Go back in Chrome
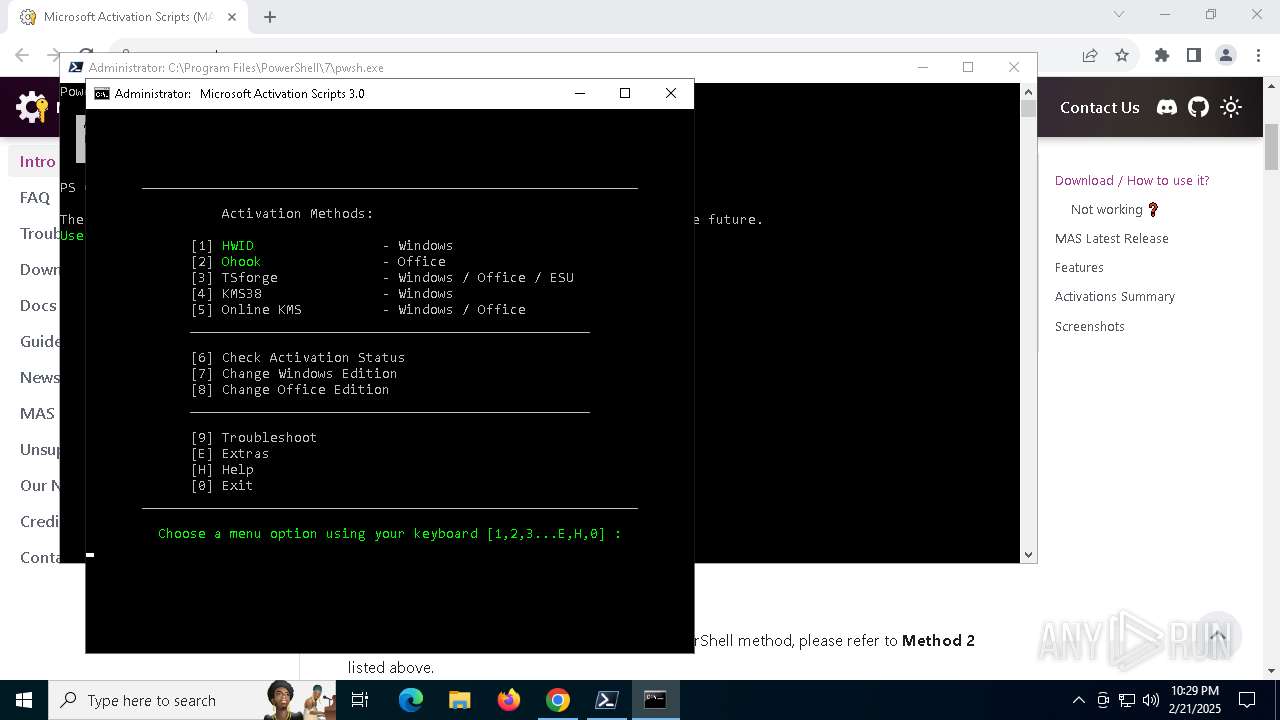The width and height of the screenshot is (1280, 720). 22,55
